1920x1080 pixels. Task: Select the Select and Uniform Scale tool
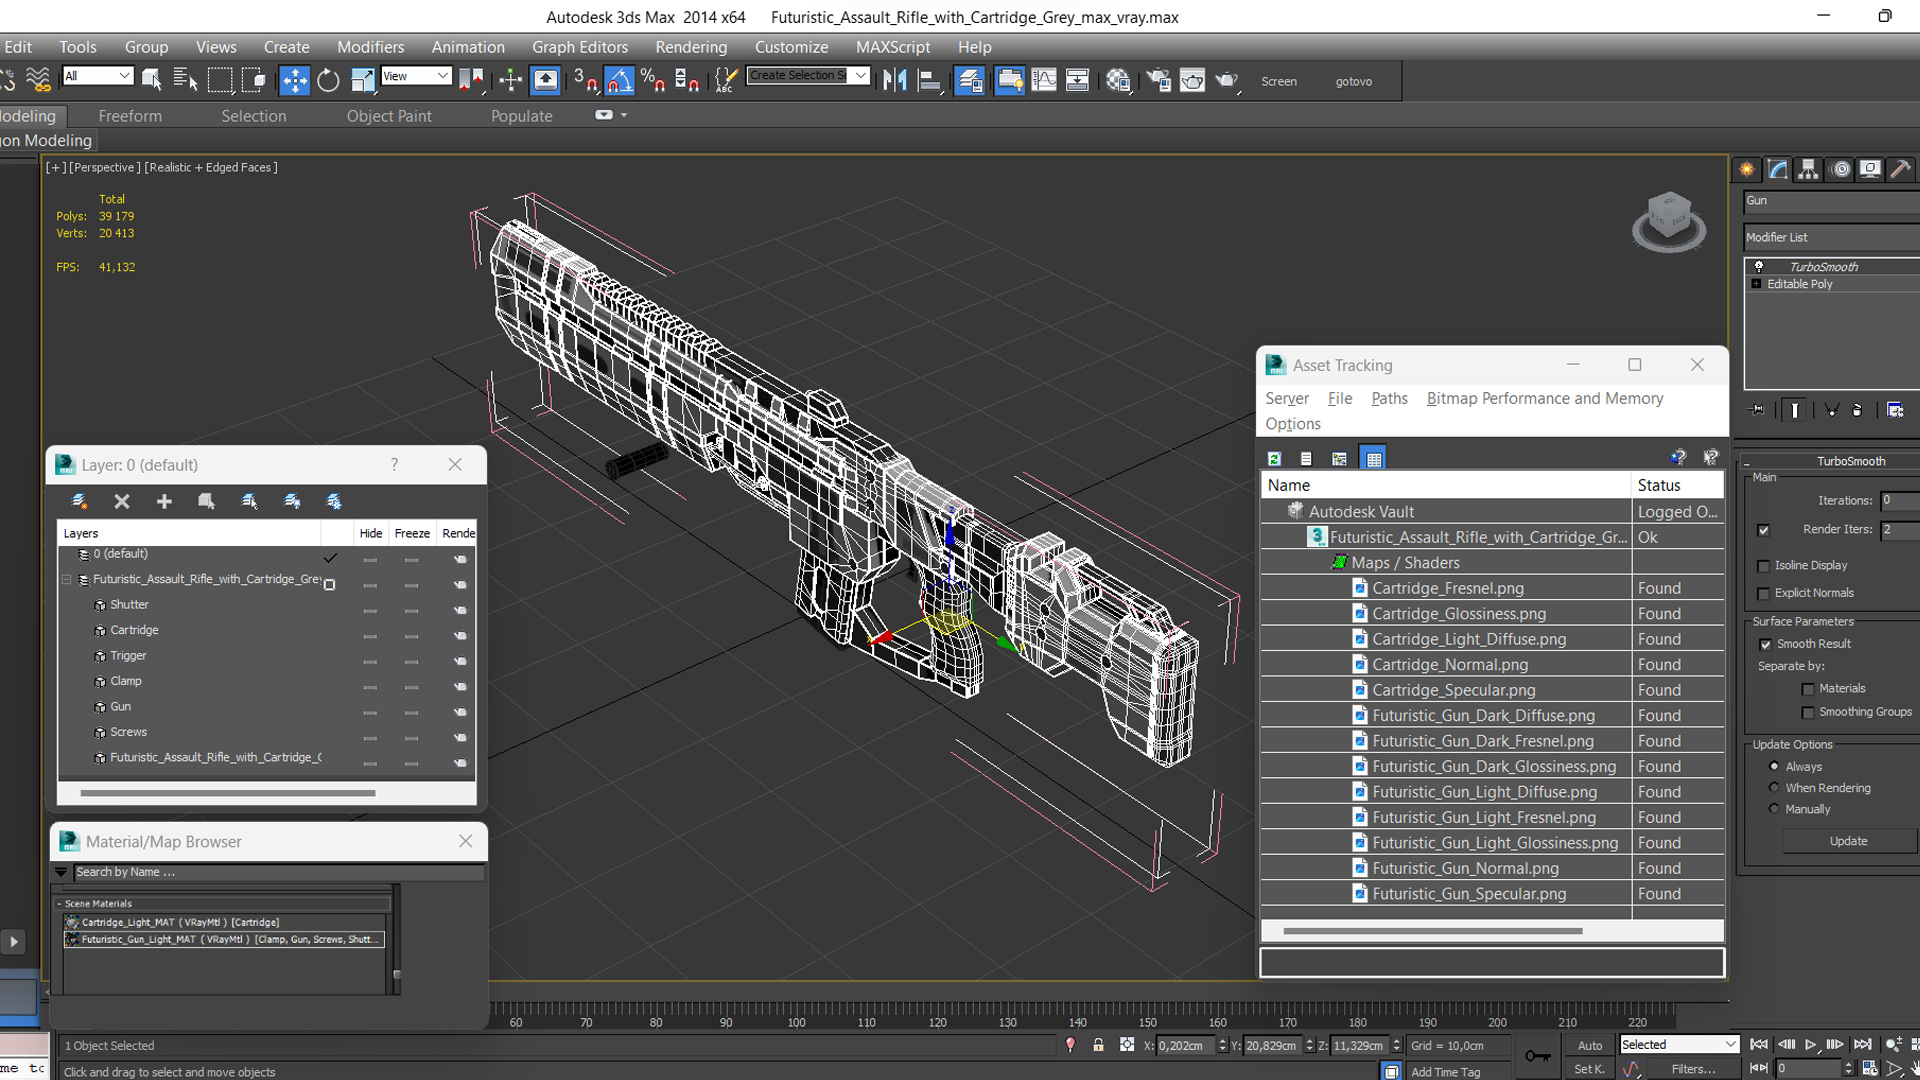tap(362, 81)
